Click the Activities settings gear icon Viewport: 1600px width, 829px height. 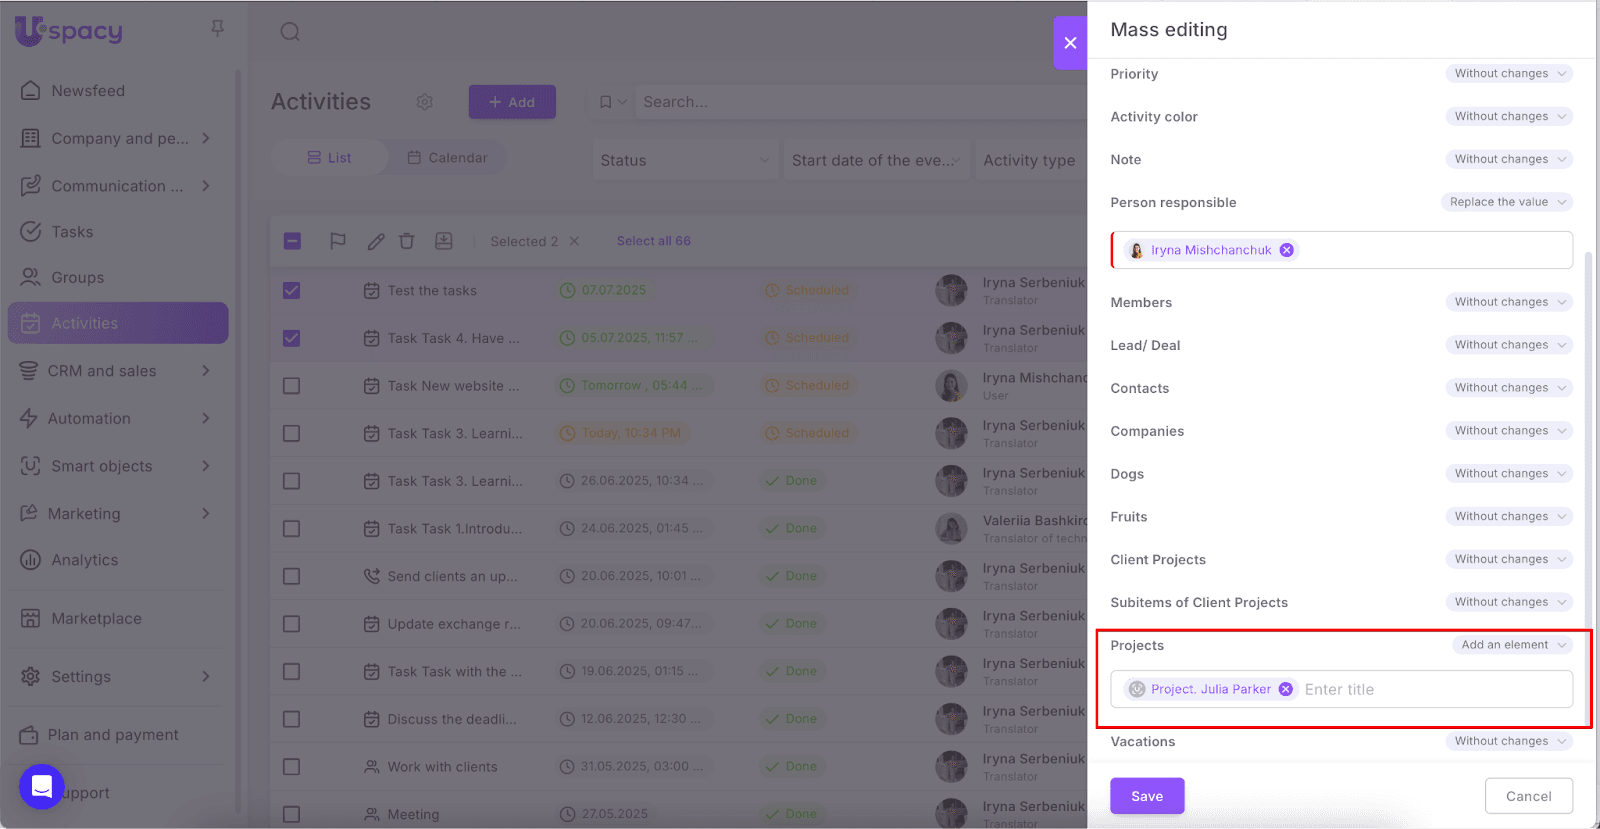click(425, 102)
